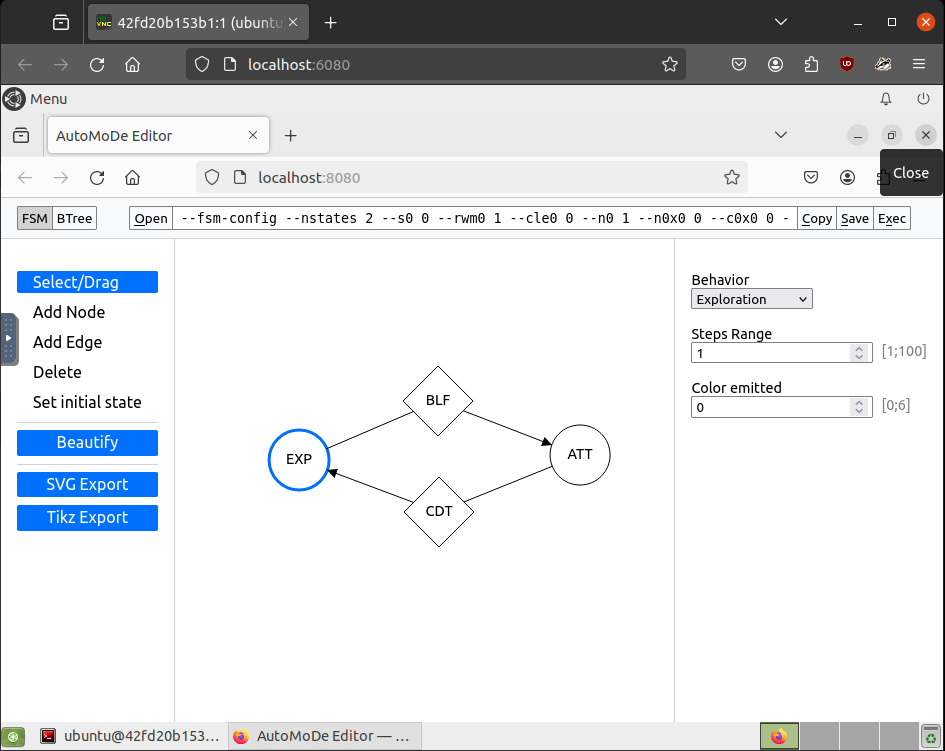
Task: Choose the Add Edge tool
Action: (68, 342)
